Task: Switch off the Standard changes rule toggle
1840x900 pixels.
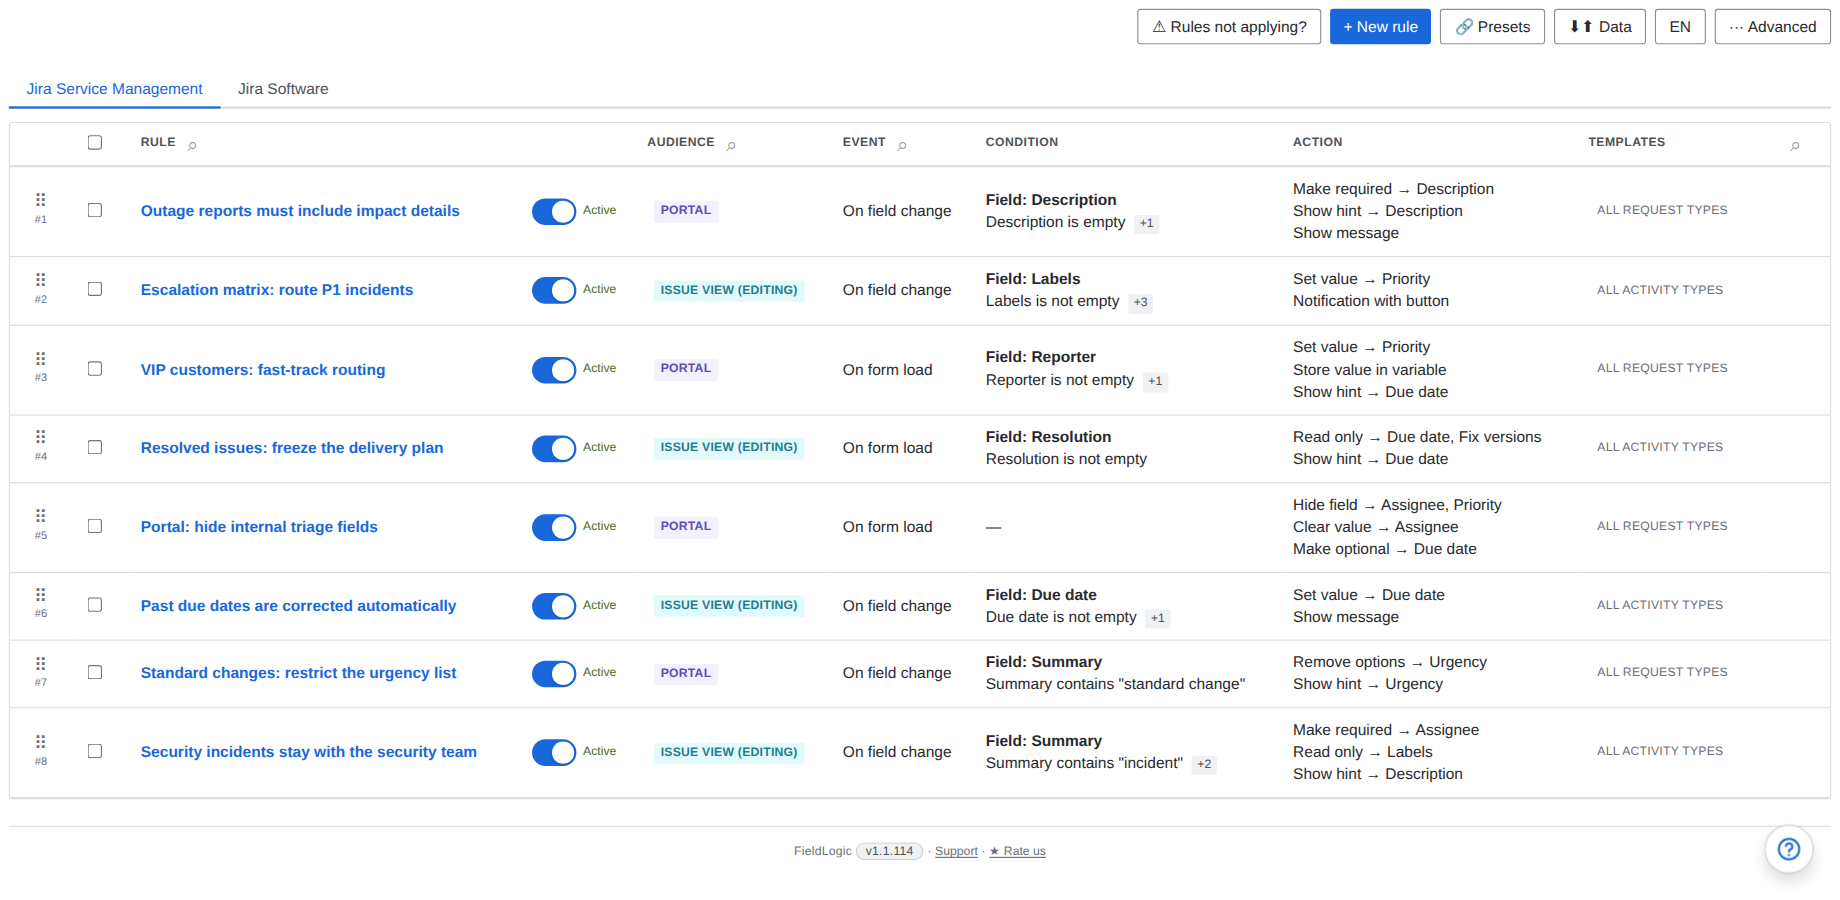Action: (554, 673)
